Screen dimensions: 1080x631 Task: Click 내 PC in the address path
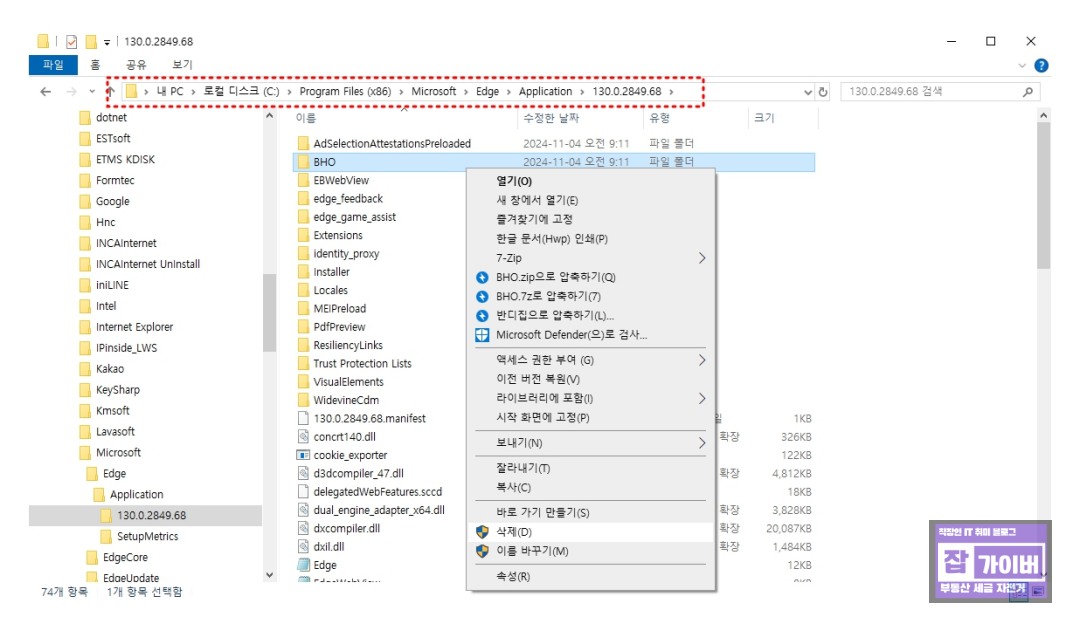pos(170,92)
